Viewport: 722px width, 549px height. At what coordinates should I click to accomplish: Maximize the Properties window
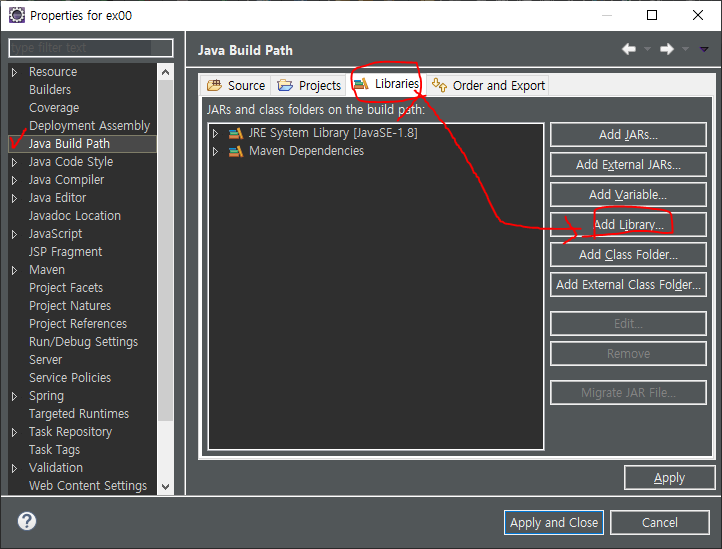652,15
